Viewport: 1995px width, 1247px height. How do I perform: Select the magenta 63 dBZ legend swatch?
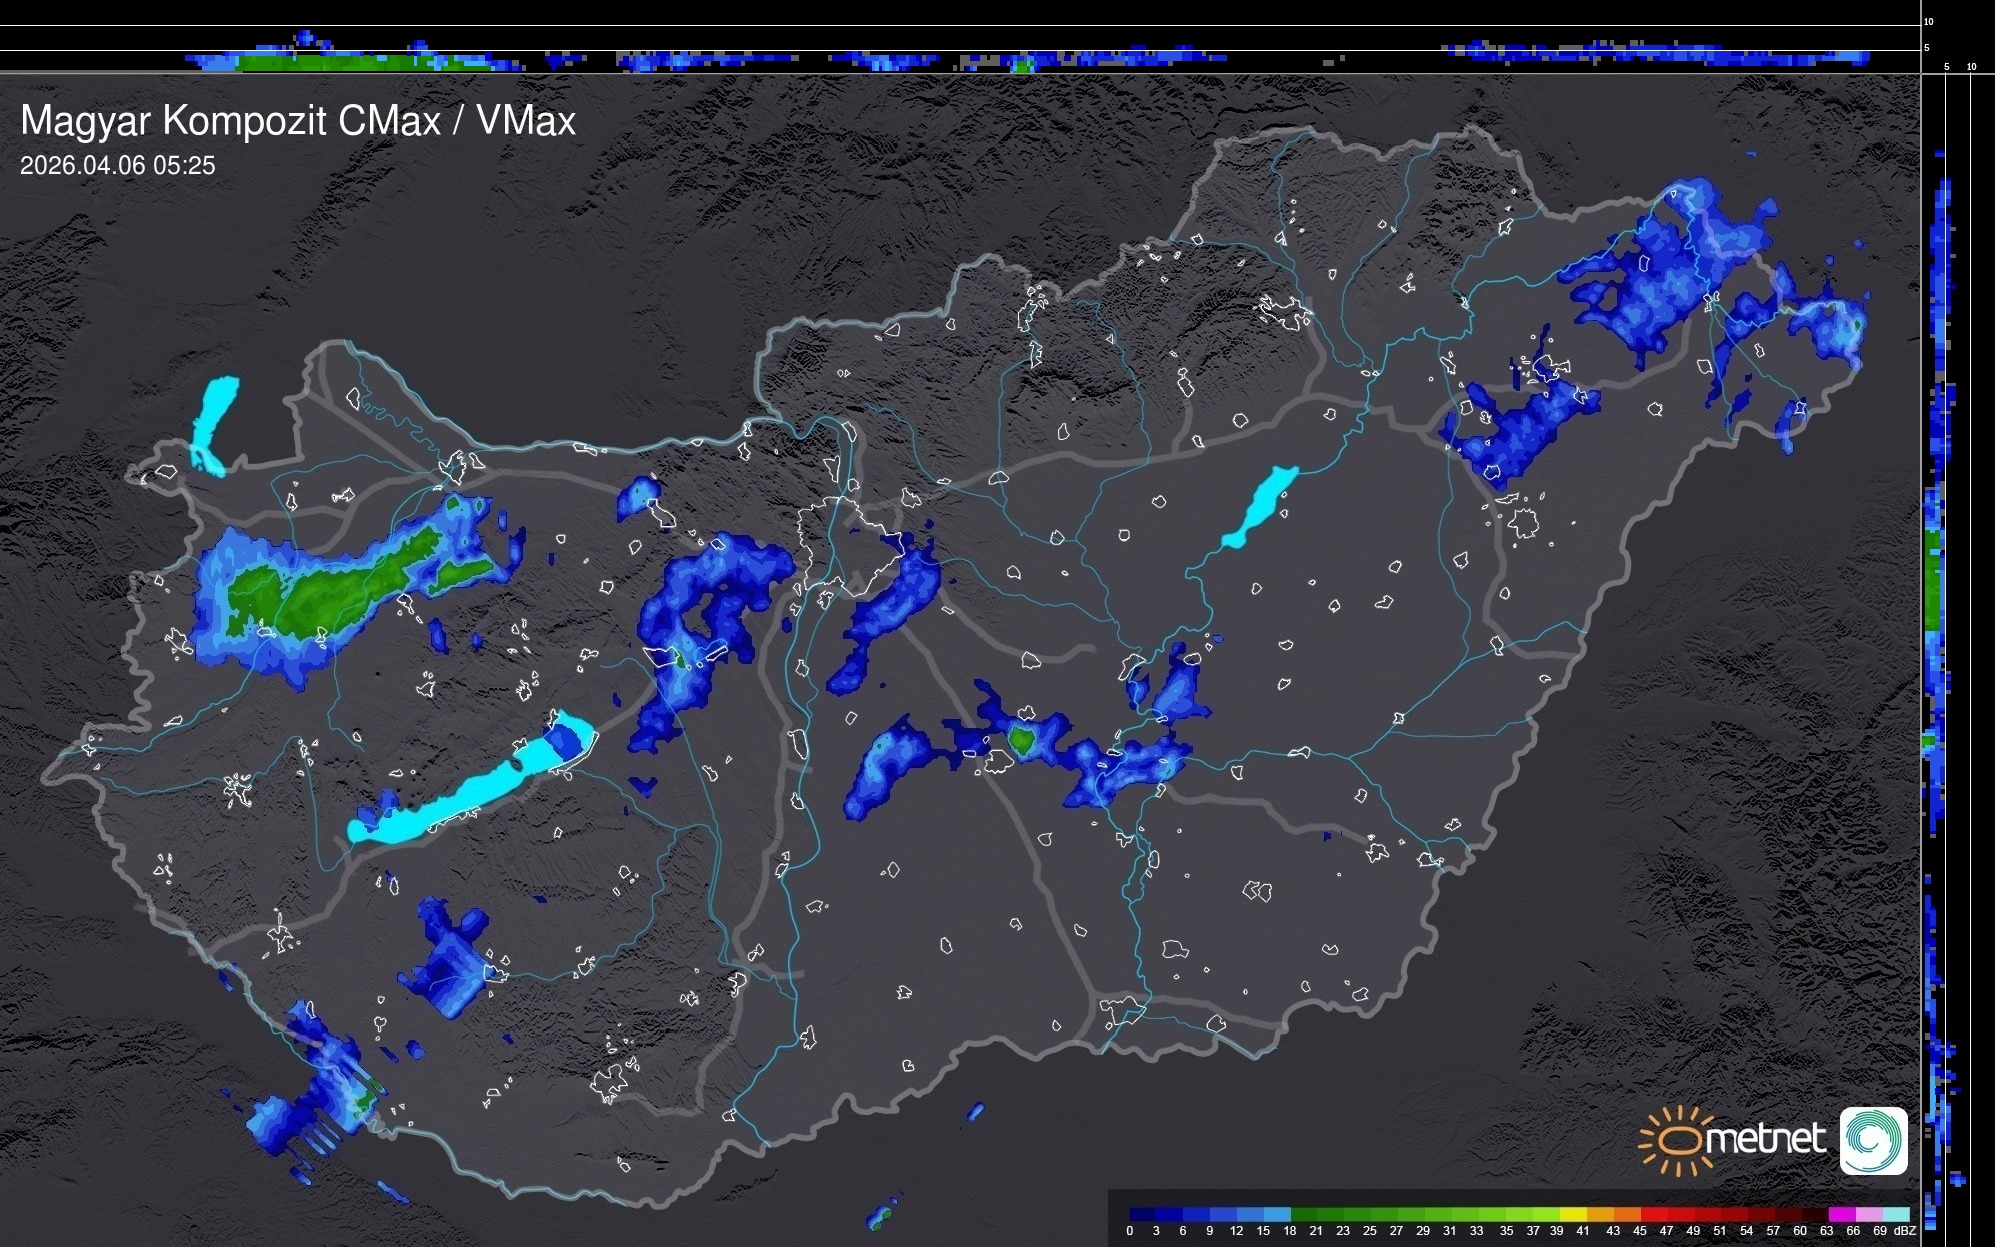tap(1840, 1215)
